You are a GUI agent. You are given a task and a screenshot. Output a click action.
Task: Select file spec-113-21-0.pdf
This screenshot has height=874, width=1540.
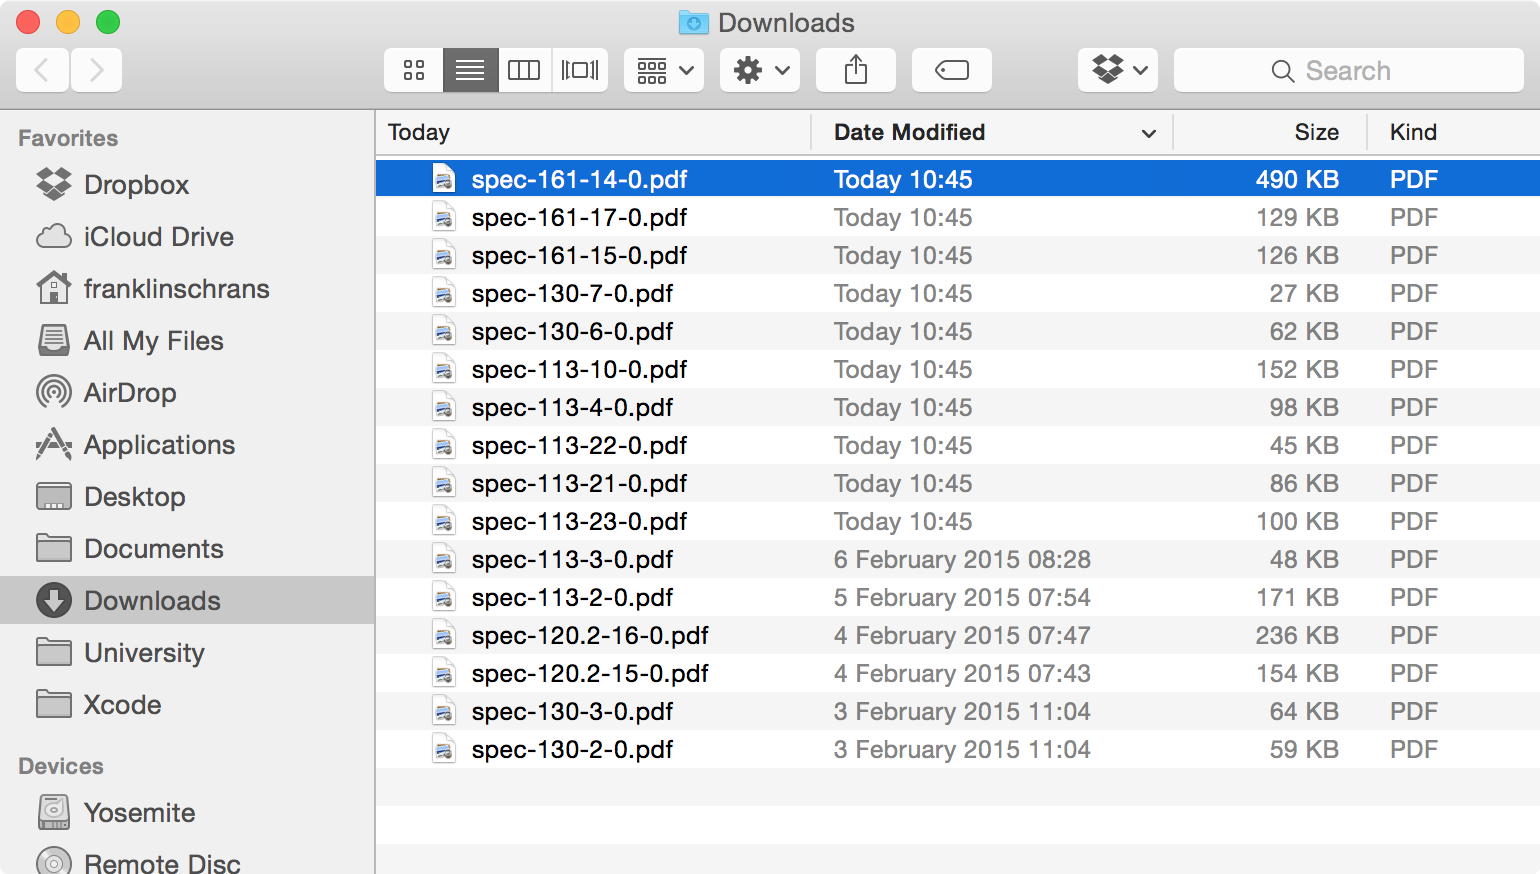click(x=958, y=483)
